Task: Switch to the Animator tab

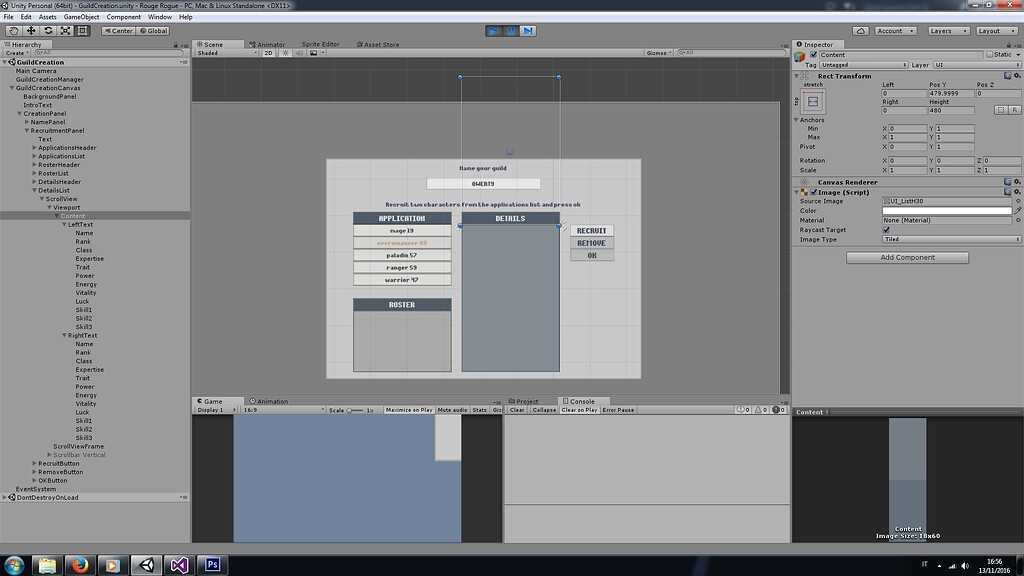Action: [x=268, y=44]
